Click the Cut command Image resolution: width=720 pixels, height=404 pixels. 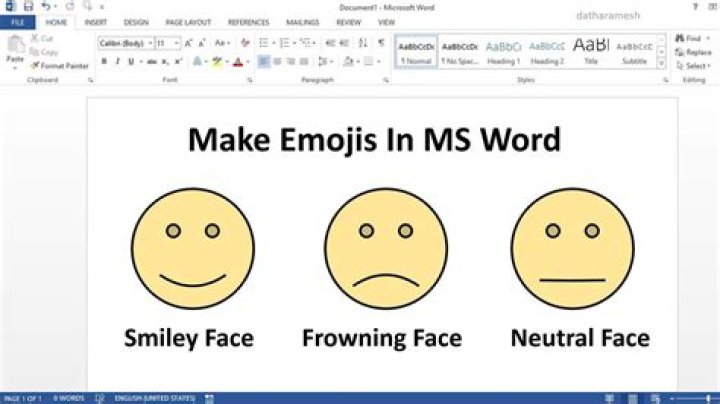coord(42,39)
